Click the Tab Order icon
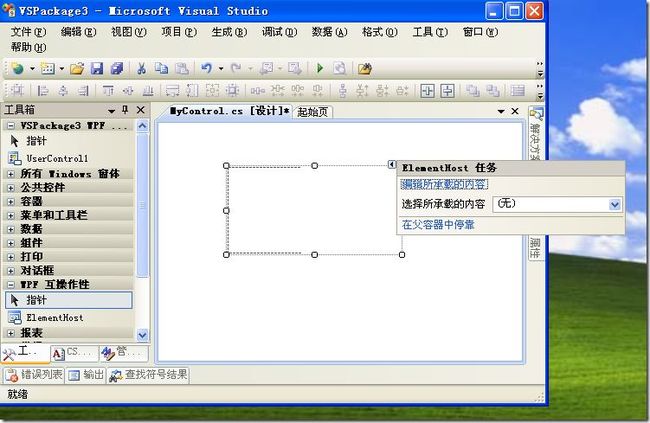The image size is (650, 423). [x=517, y=90]
